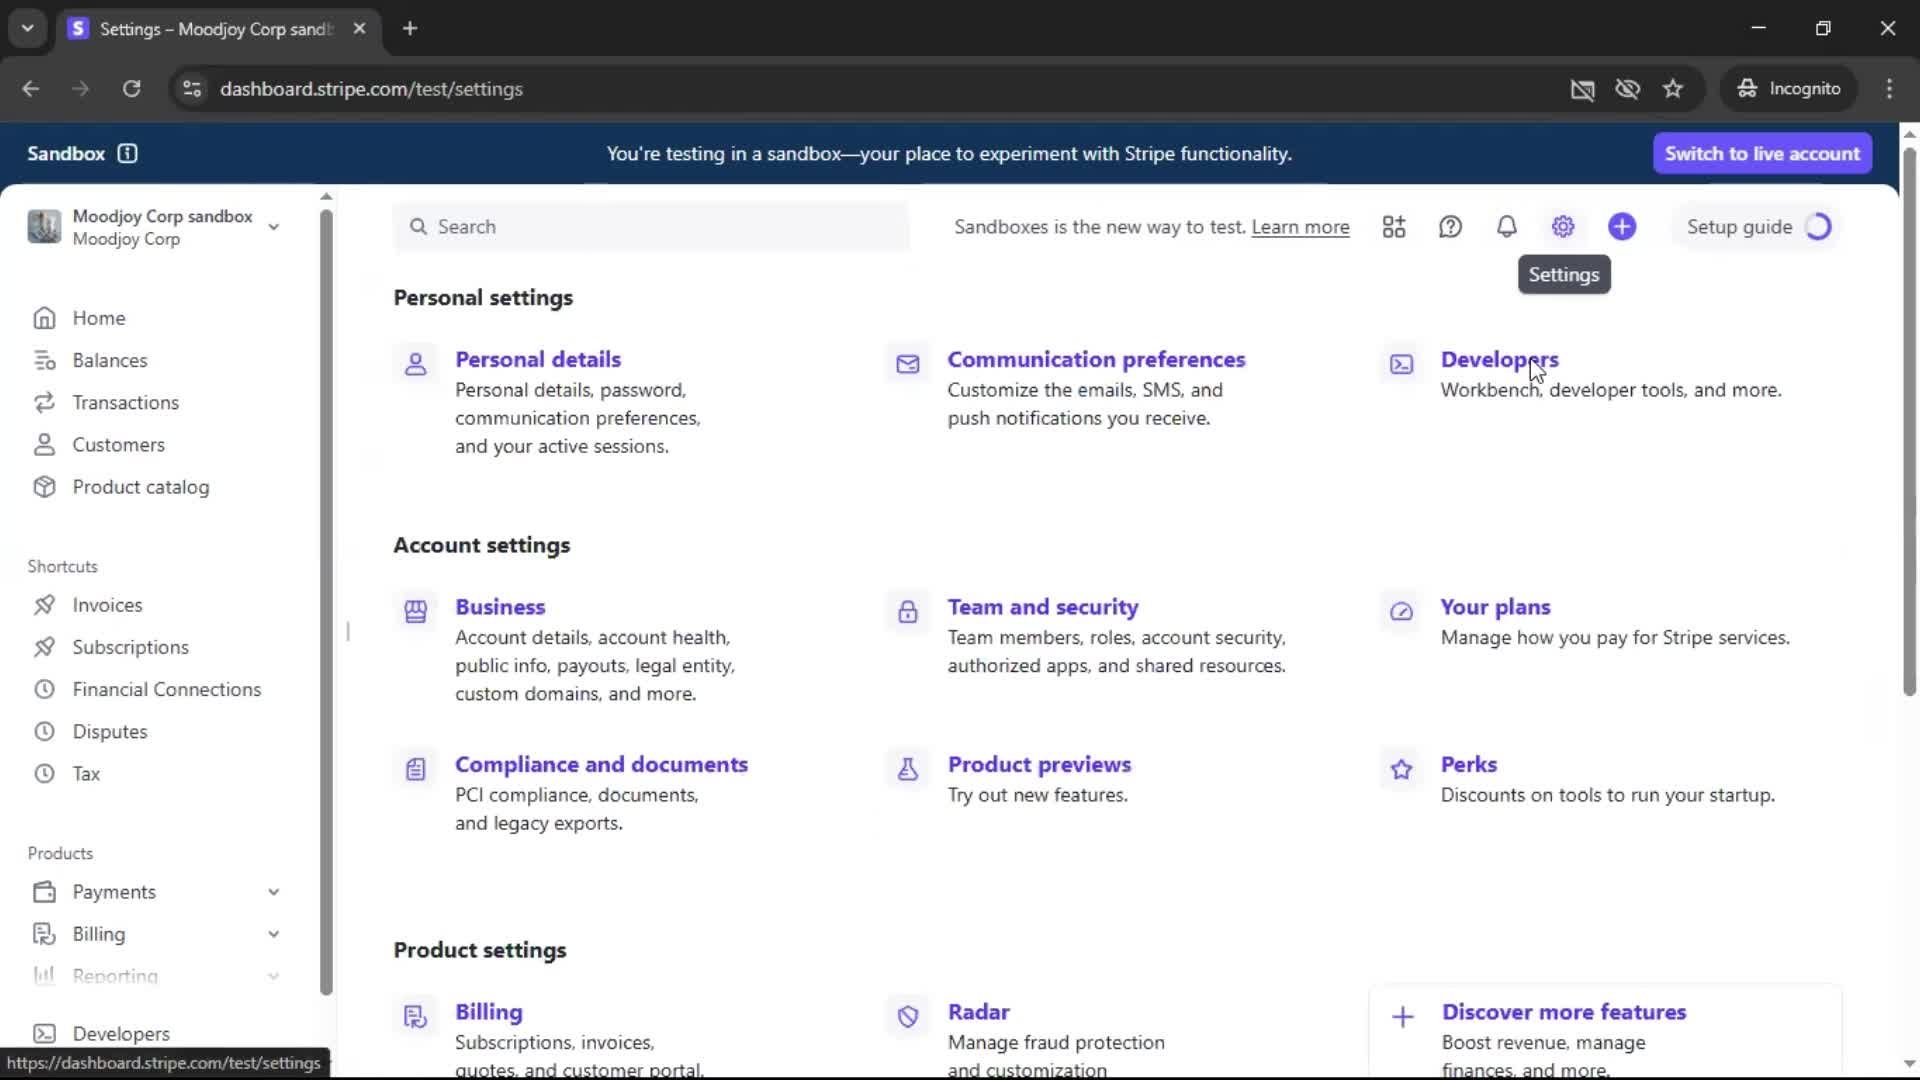Open Your plans link
The width and height of the screenshot is (1920, 1080).
point(1495,607)
